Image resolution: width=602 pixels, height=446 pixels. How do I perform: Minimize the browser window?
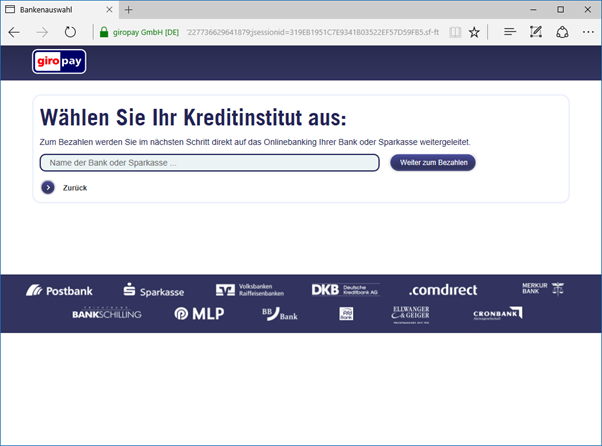[533, 10]
